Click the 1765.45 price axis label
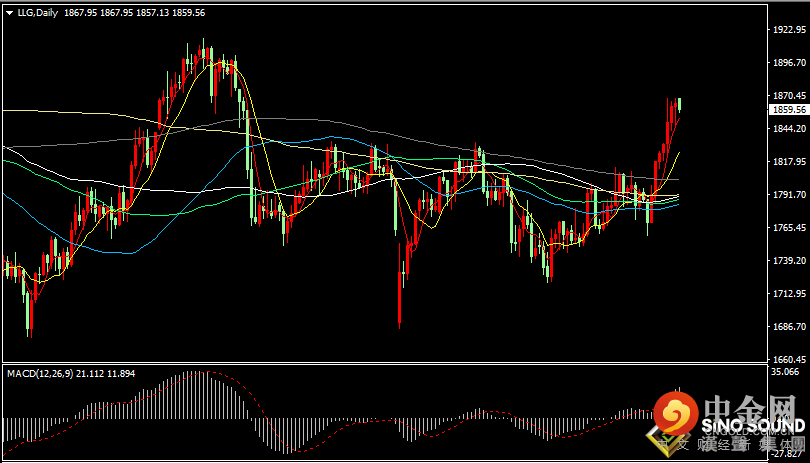This screenshot has width=810, height=463. (x=789, y=227)
